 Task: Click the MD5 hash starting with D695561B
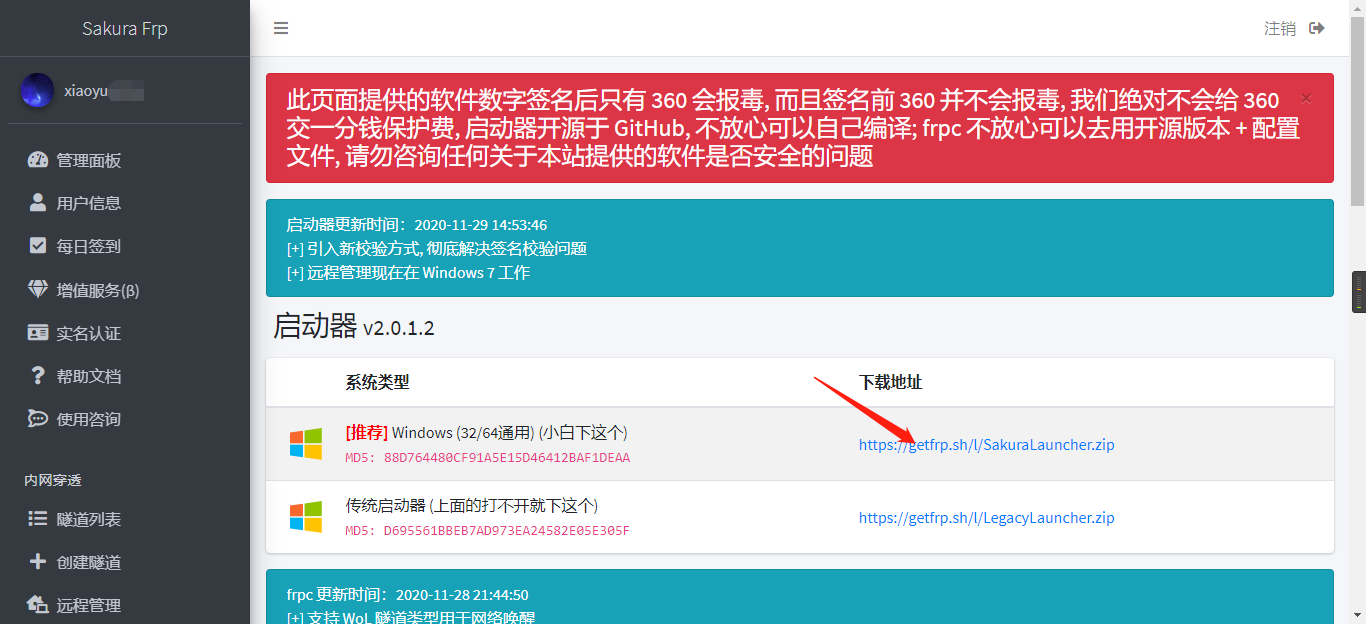point(507,531)
